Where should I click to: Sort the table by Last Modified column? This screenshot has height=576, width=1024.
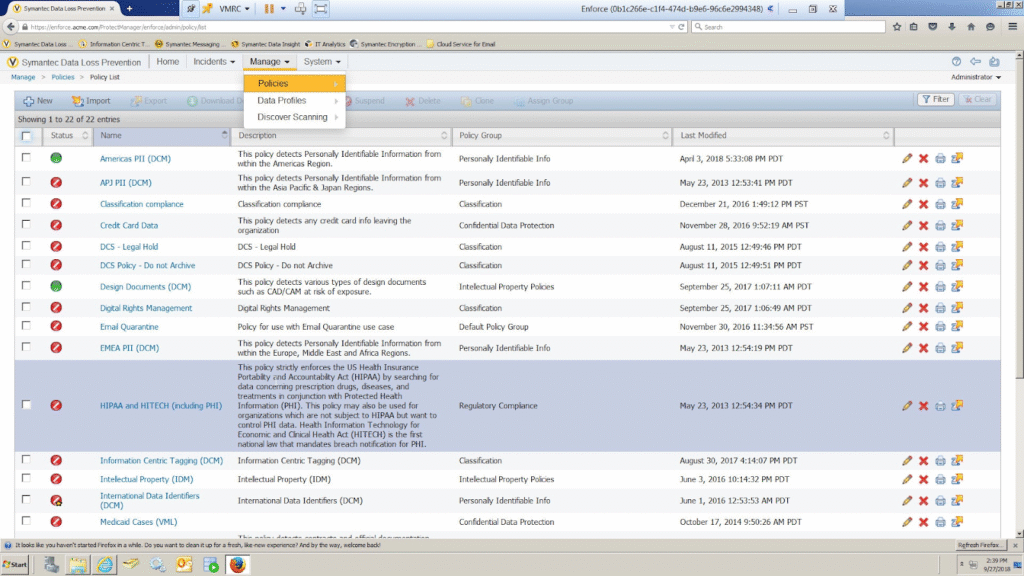tap(704, 135)
